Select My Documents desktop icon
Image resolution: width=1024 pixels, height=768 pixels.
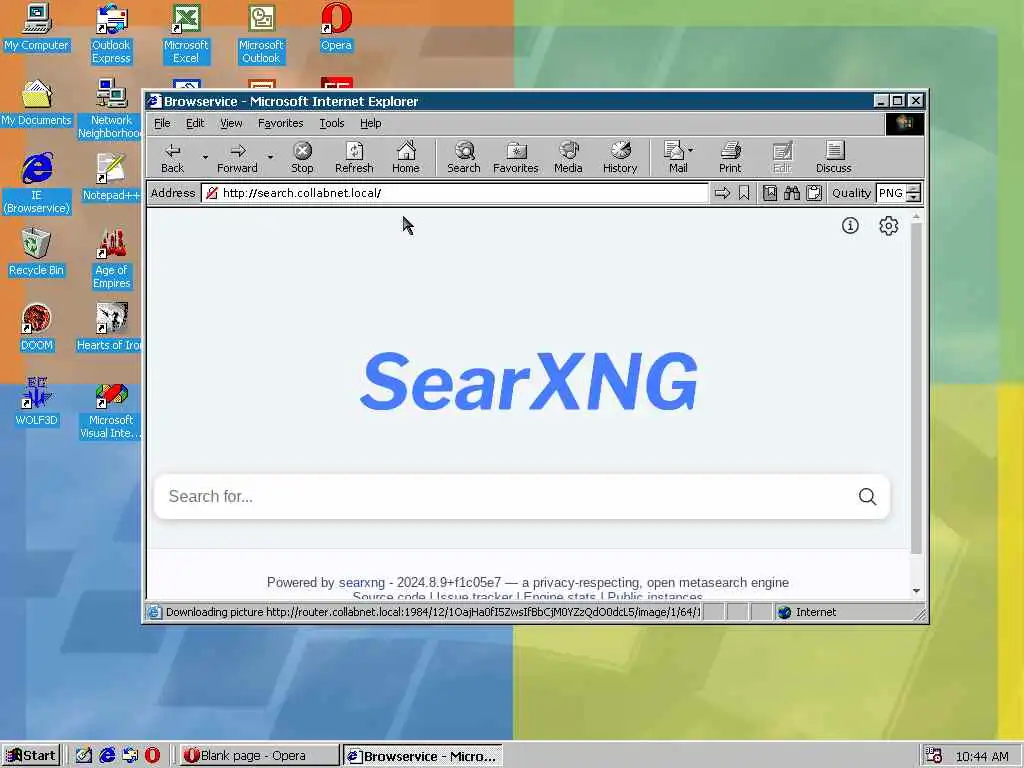tap(37, 103)
